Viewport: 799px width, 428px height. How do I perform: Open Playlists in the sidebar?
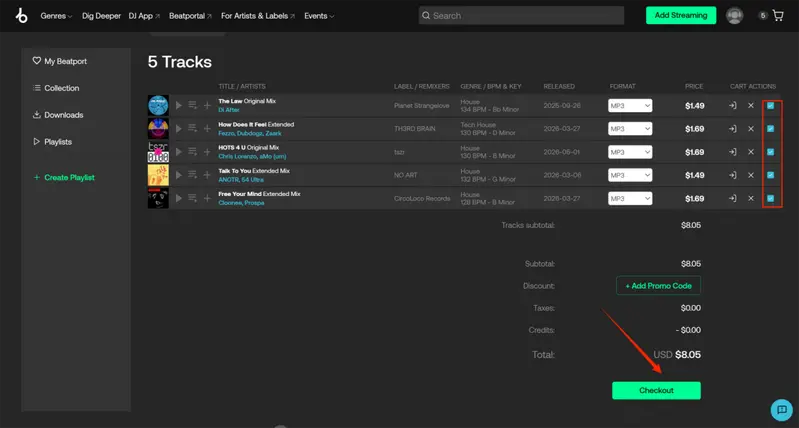[x=52, y=142]
